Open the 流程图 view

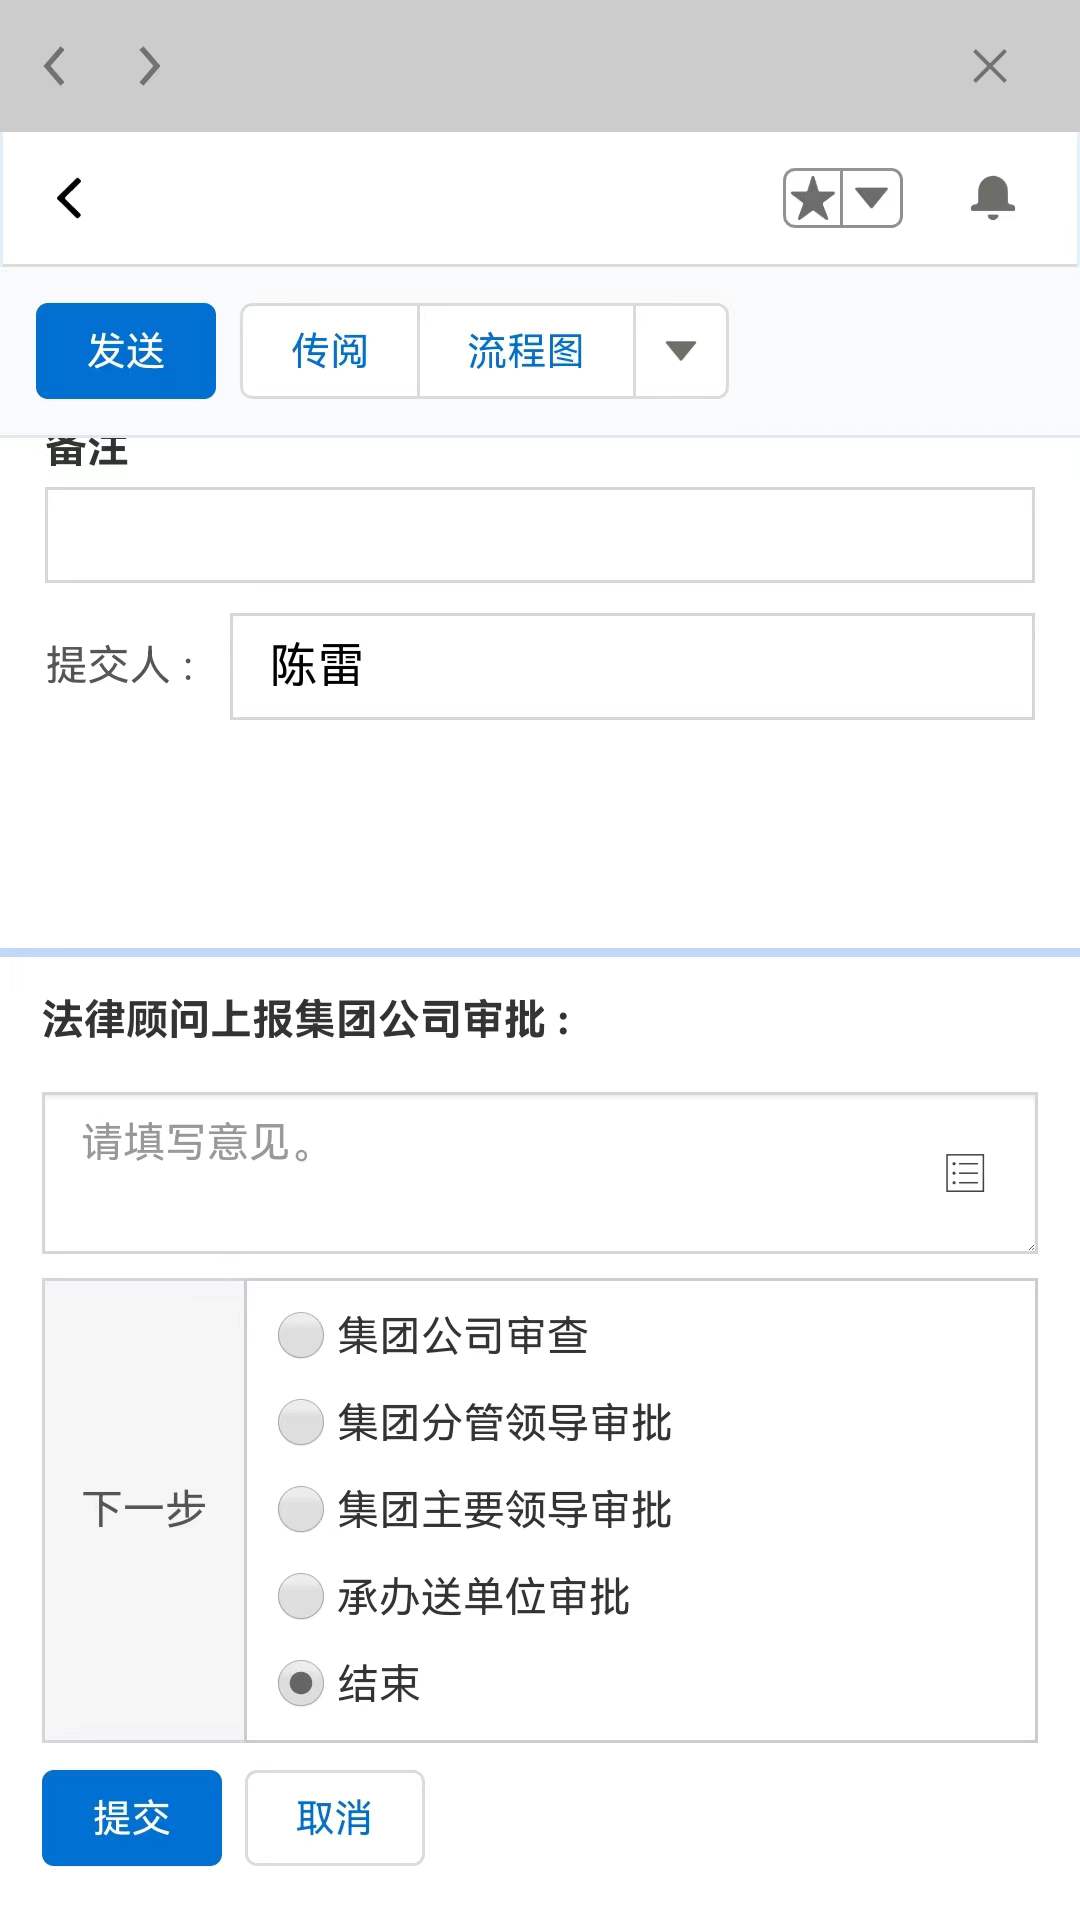(x=525, y=351)
